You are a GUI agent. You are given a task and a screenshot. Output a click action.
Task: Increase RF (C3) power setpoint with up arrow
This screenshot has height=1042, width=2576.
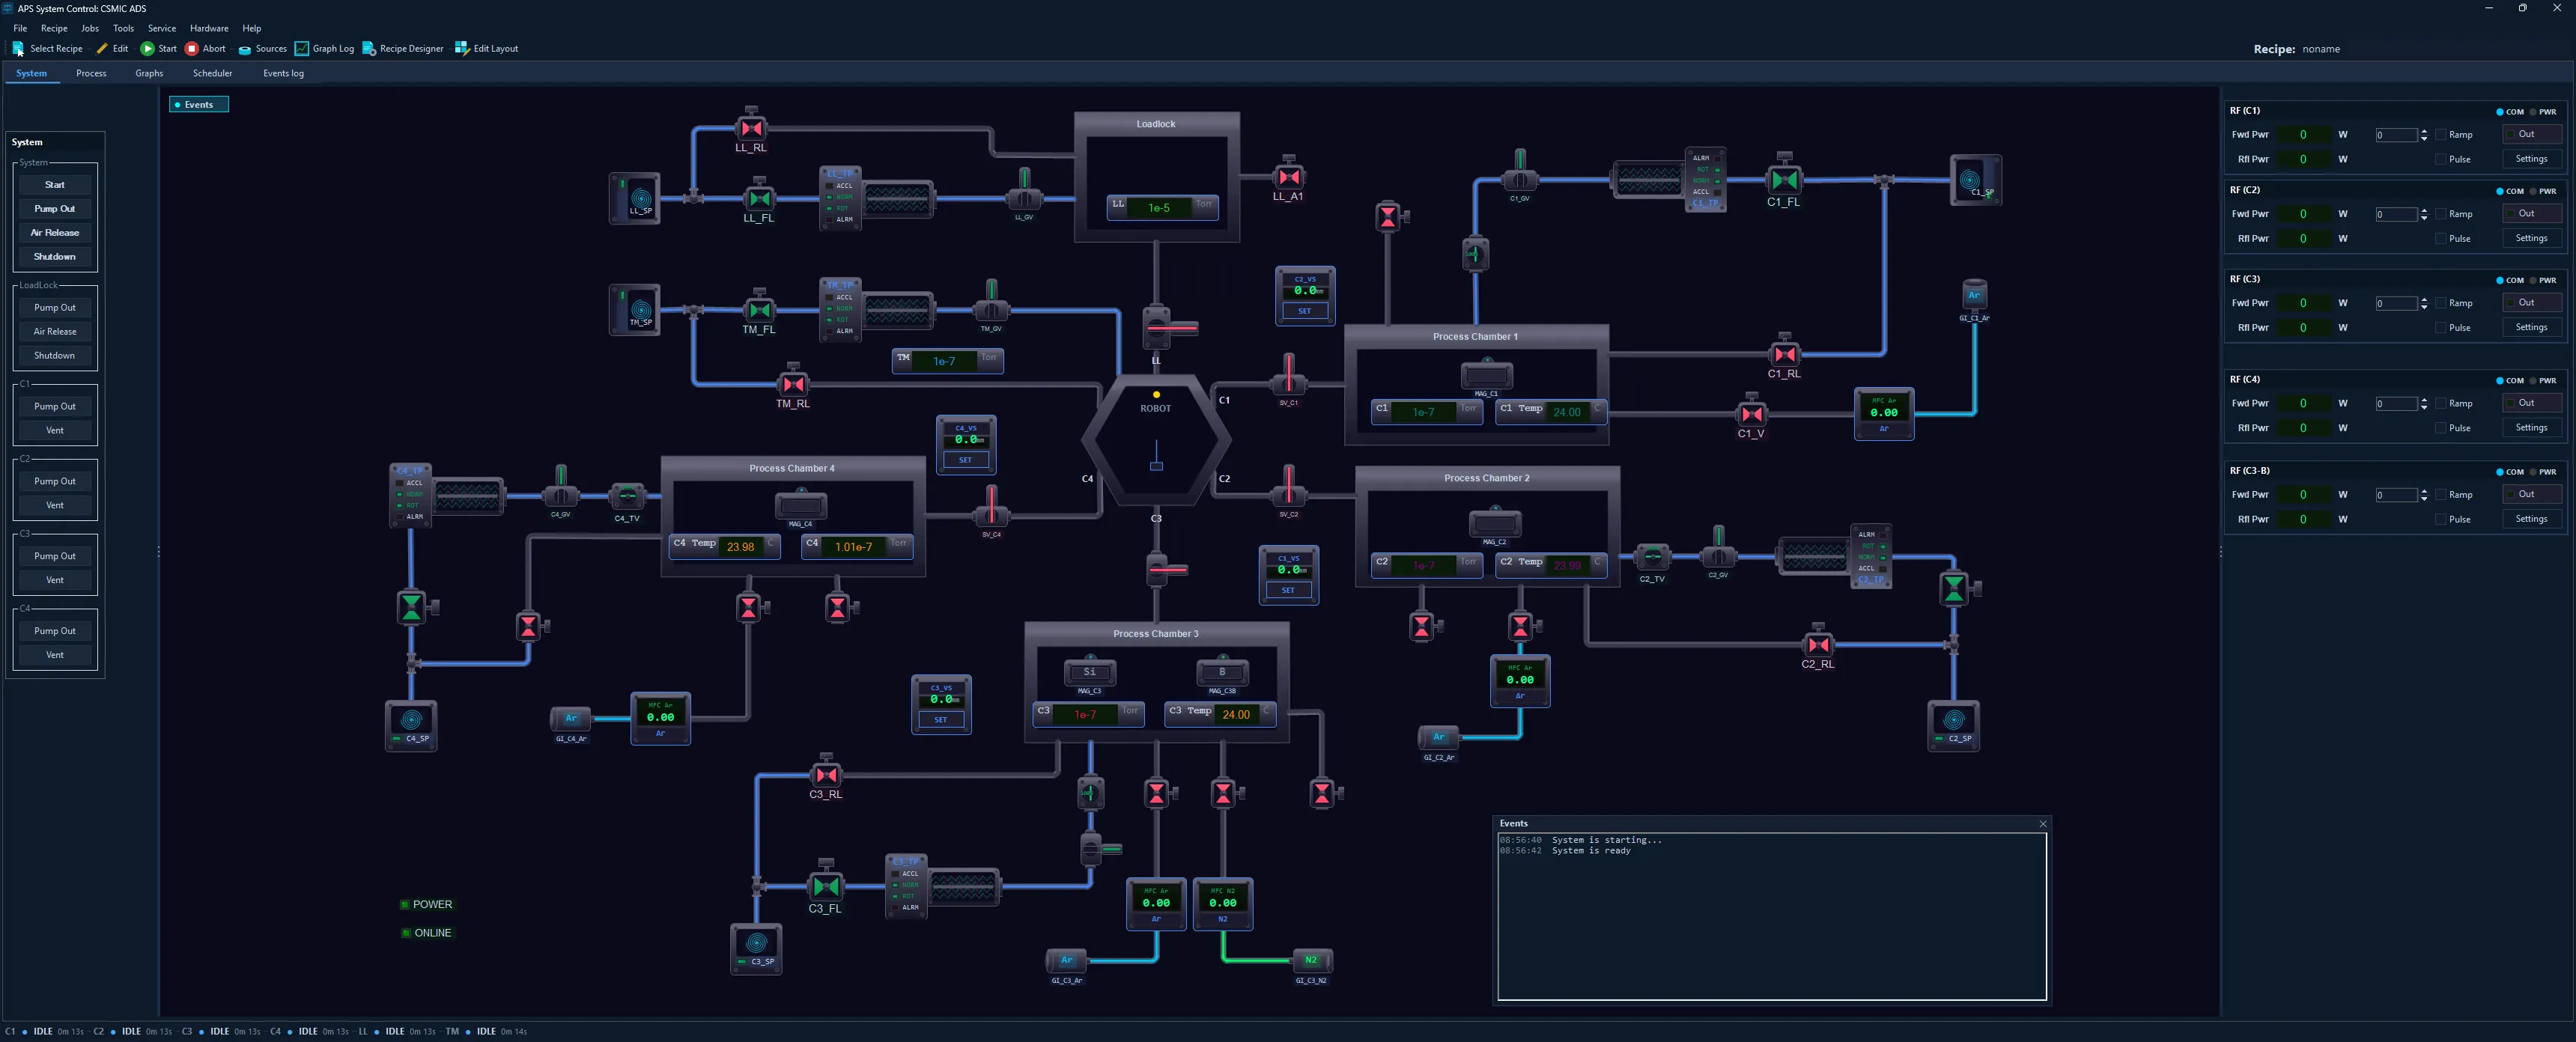(2424, 300)
